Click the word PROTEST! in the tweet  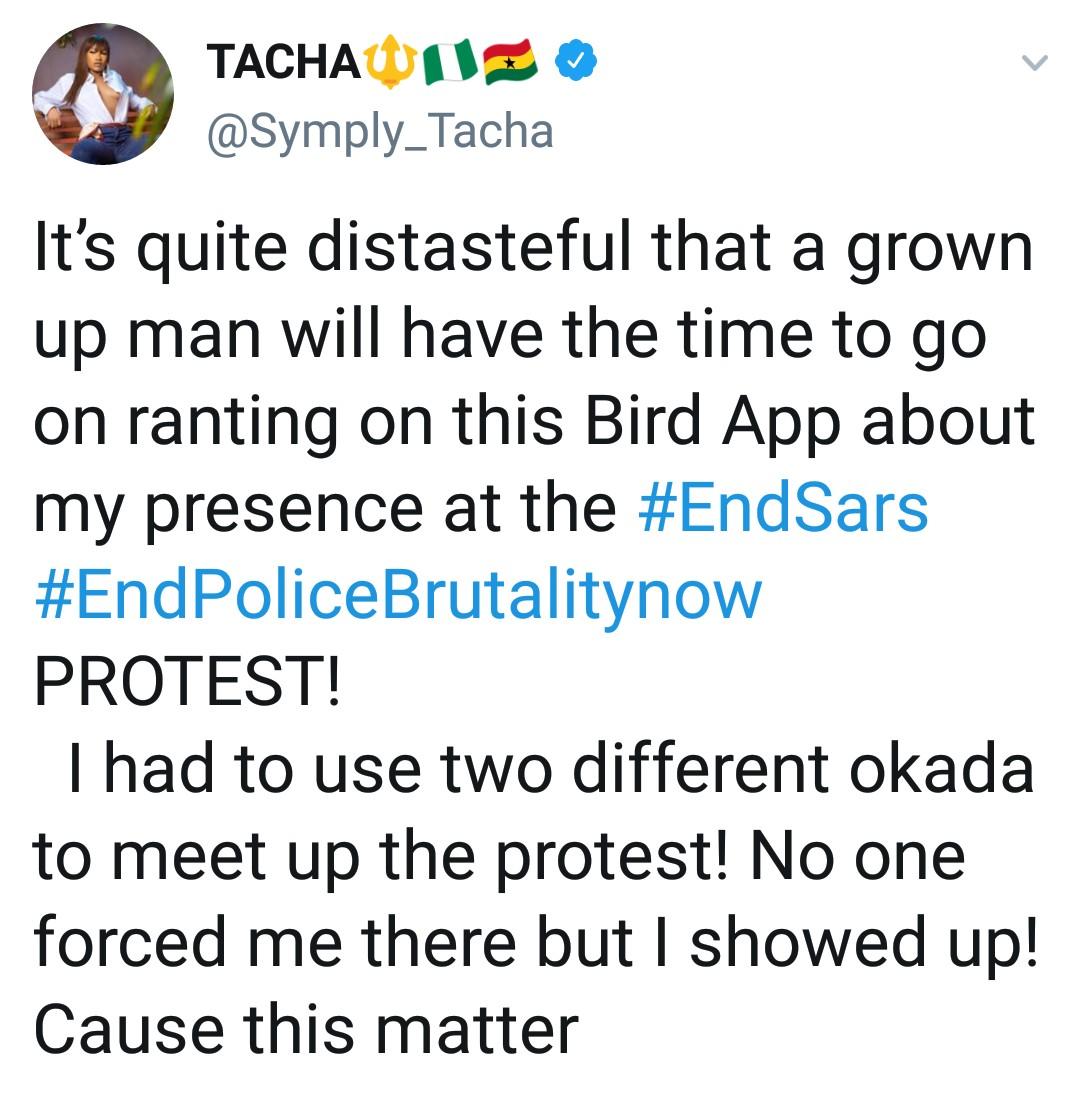(187, 681)
